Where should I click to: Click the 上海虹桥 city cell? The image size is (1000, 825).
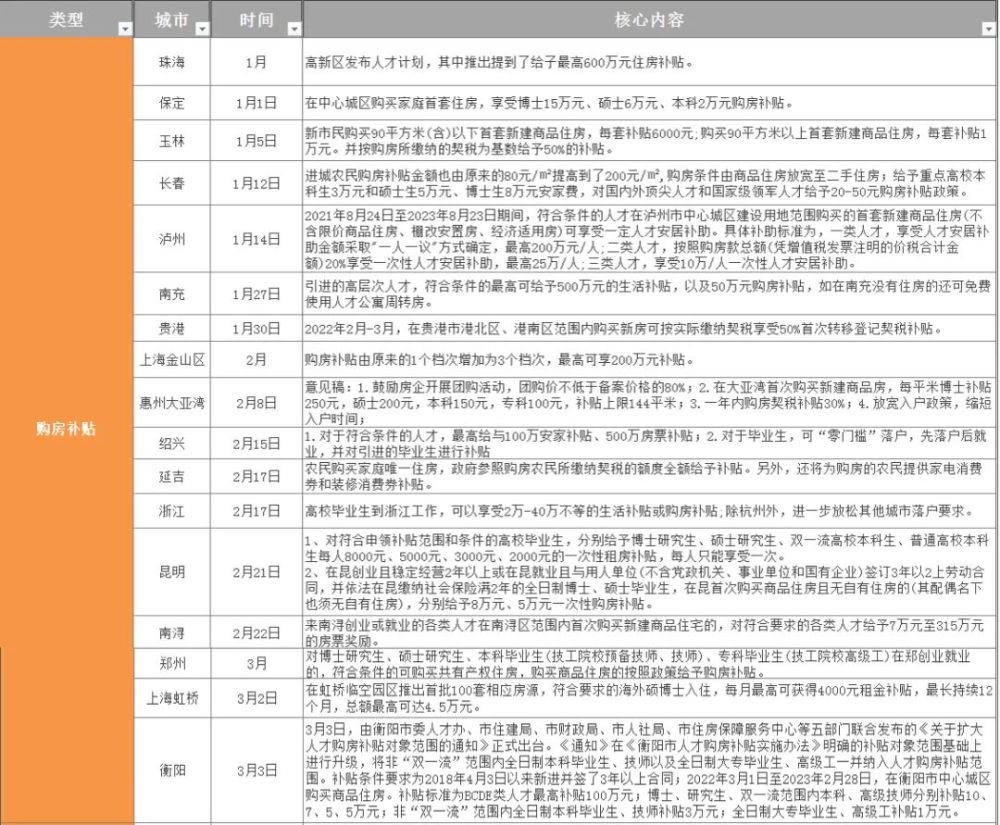(172, 698)
